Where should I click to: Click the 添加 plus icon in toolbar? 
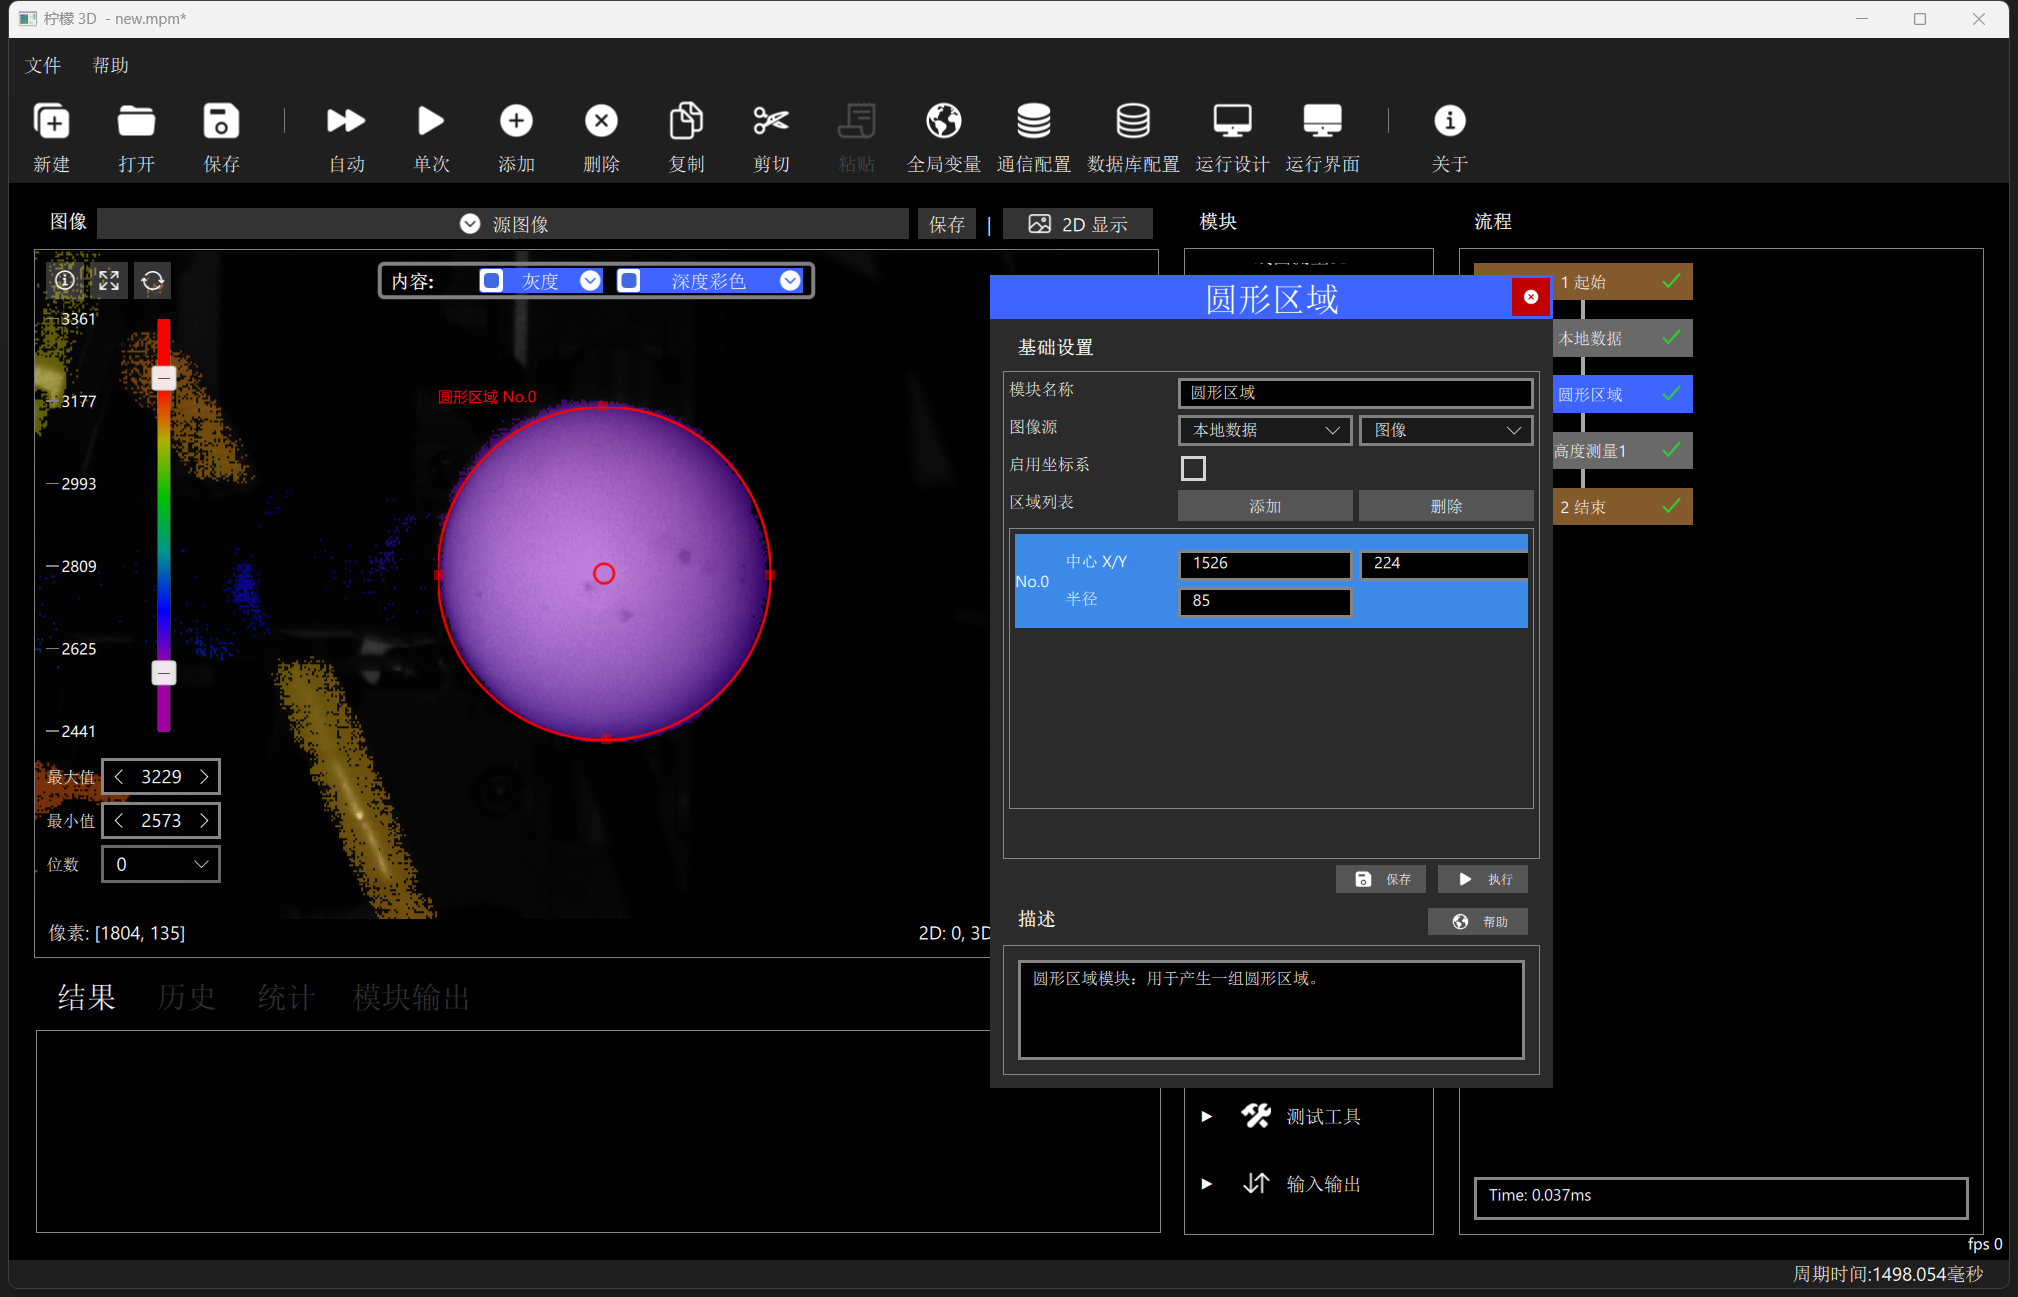[516, 121]
